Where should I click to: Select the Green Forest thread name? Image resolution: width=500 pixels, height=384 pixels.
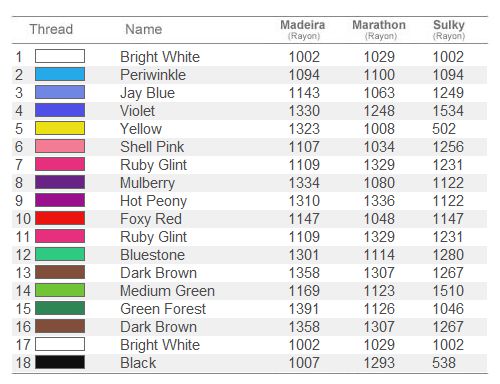tap(163, 309)
